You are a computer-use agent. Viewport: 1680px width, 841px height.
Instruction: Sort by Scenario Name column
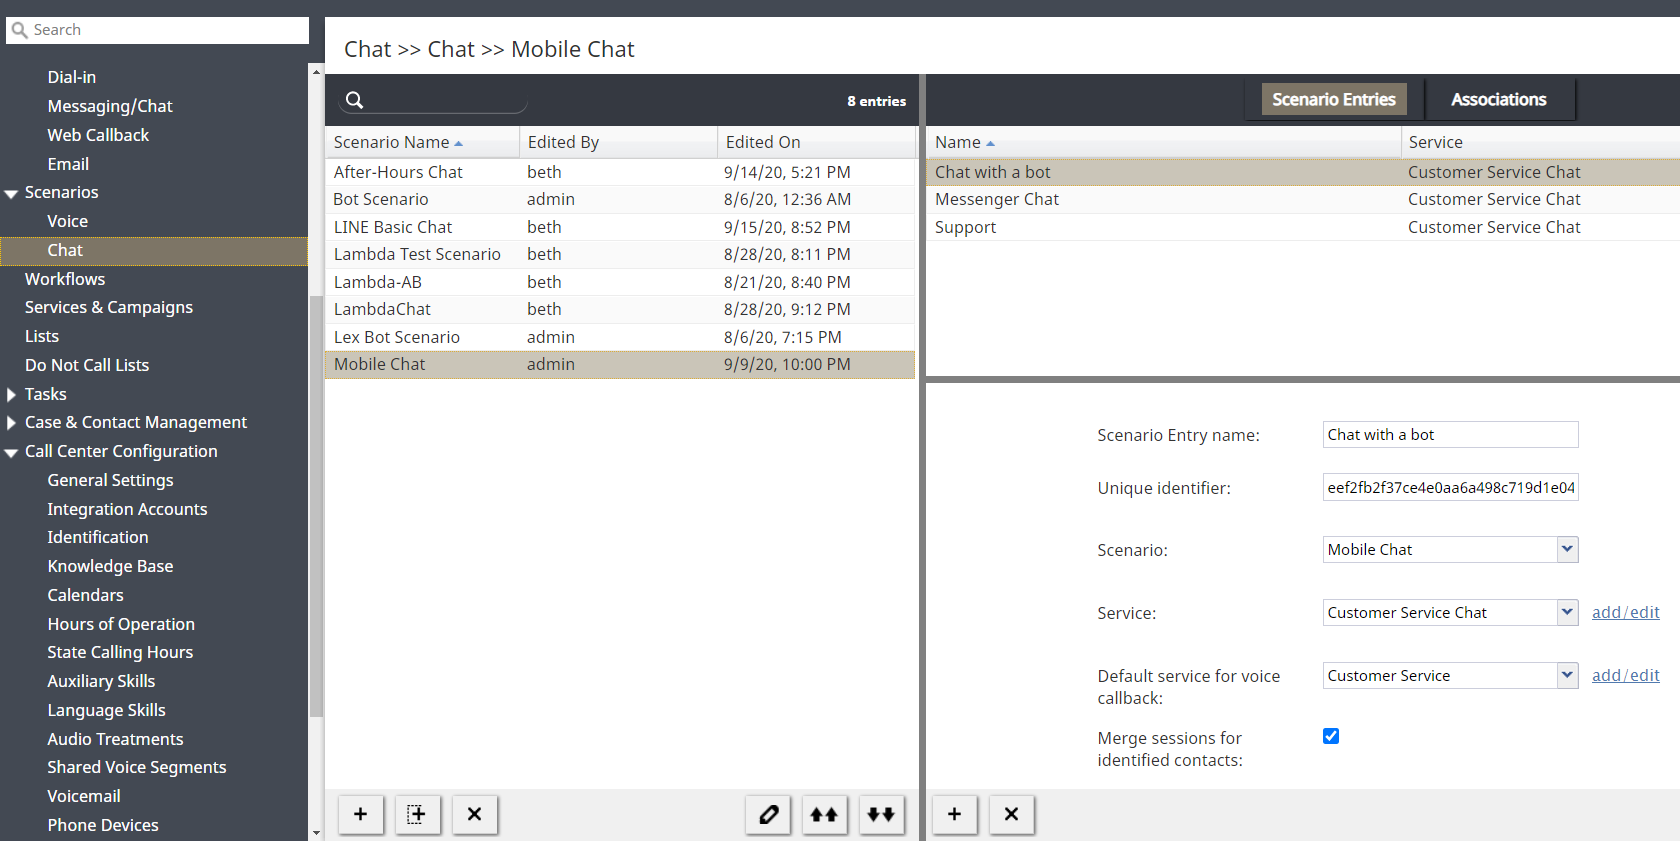pyautogui.click(x=421, y=142)
